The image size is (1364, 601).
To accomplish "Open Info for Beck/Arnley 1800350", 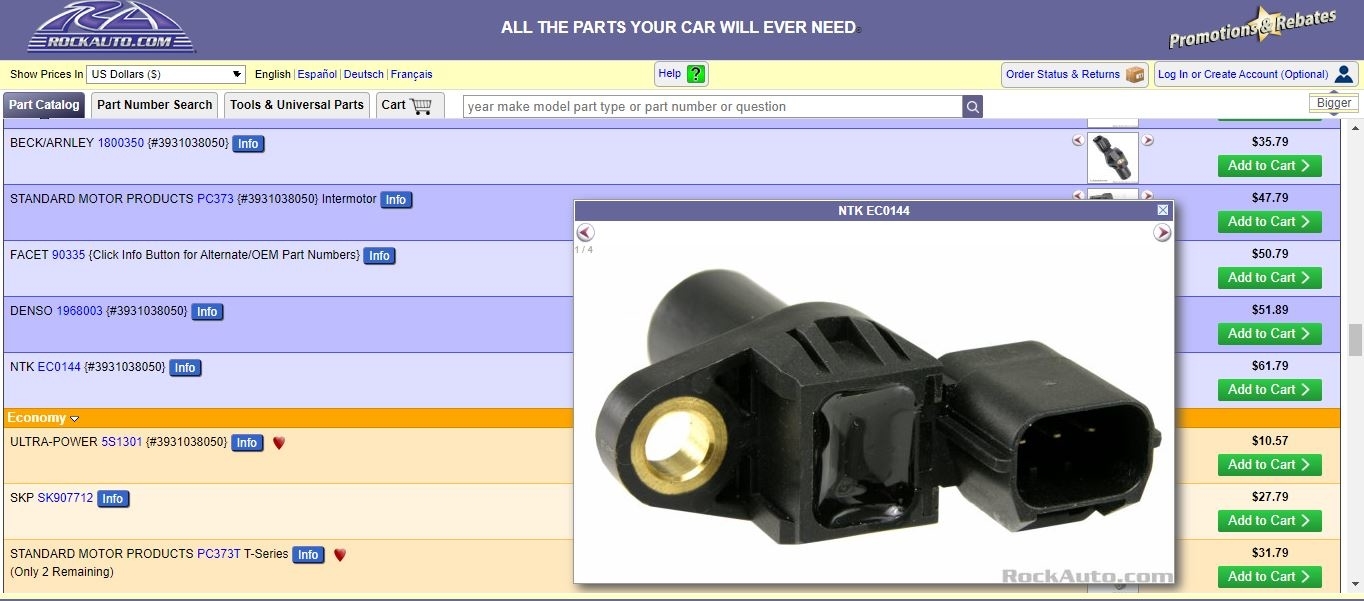I will tap(248, 144).
